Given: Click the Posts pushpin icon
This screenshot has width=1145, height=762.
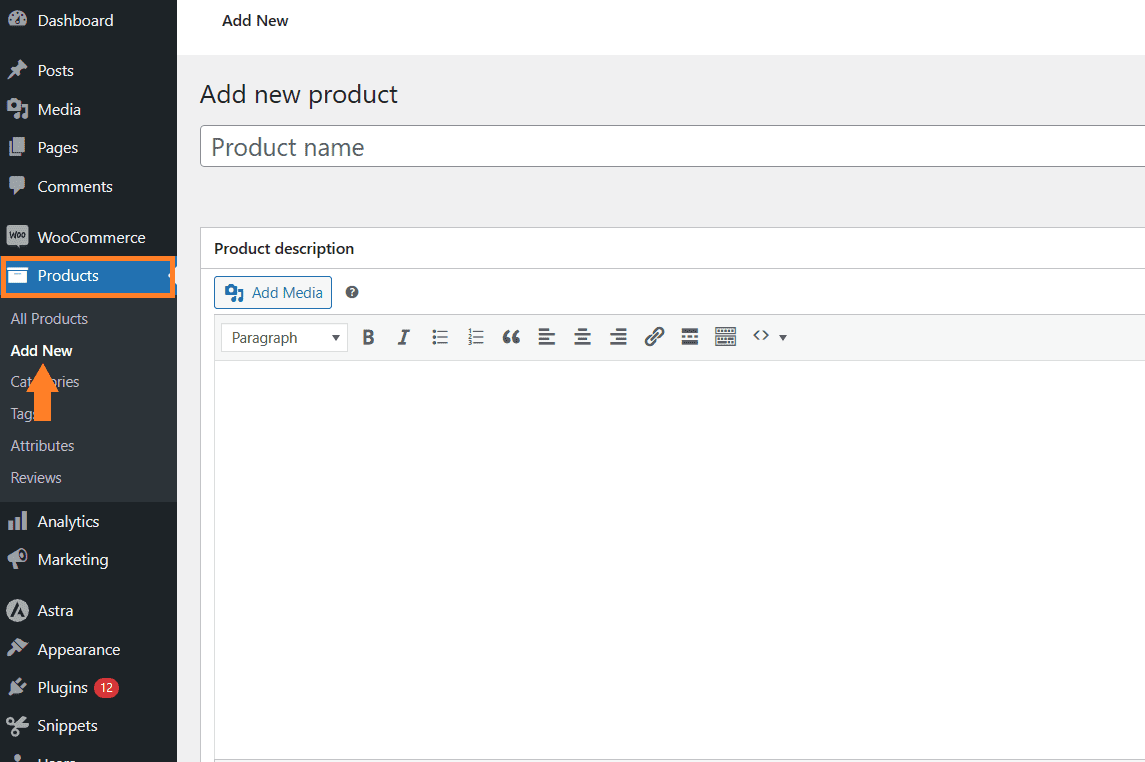Looking at the screenshot, I should (18, 70).
